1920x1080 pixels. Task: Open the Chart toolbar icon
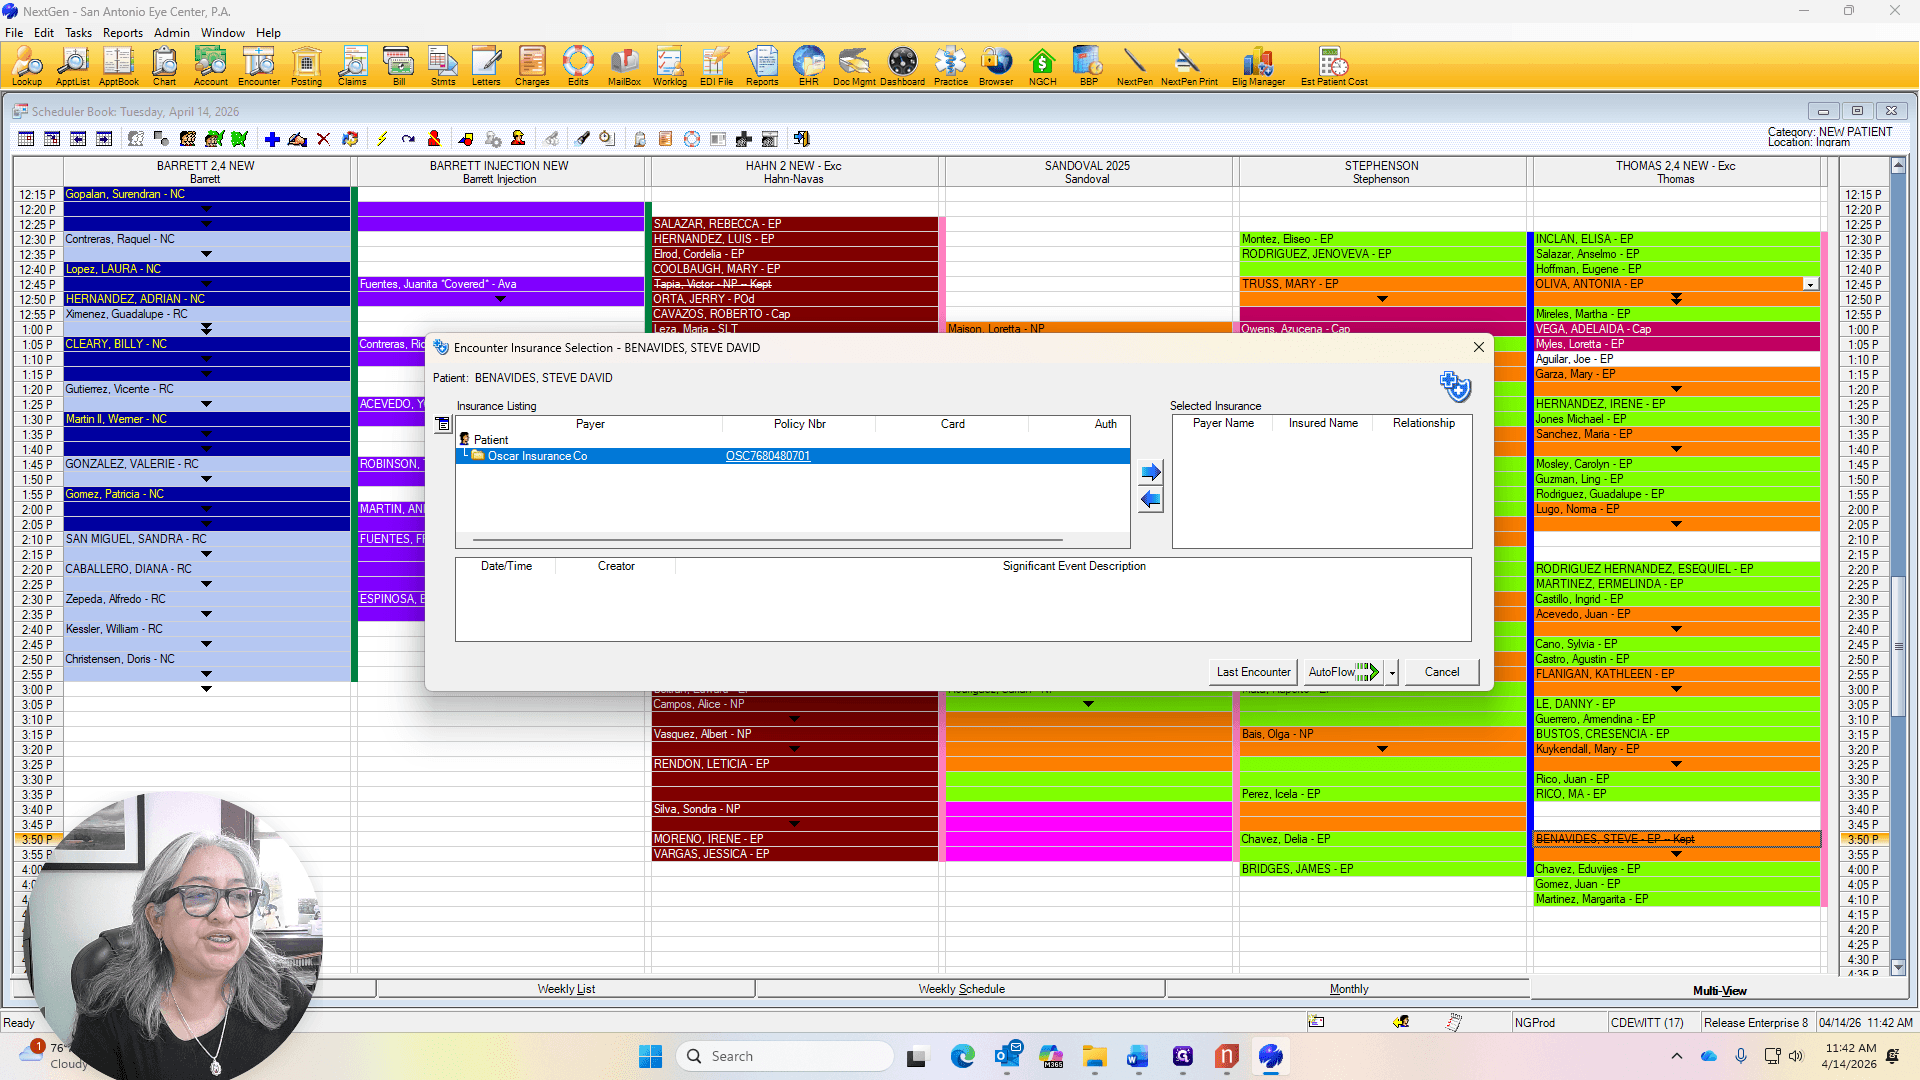164,66
